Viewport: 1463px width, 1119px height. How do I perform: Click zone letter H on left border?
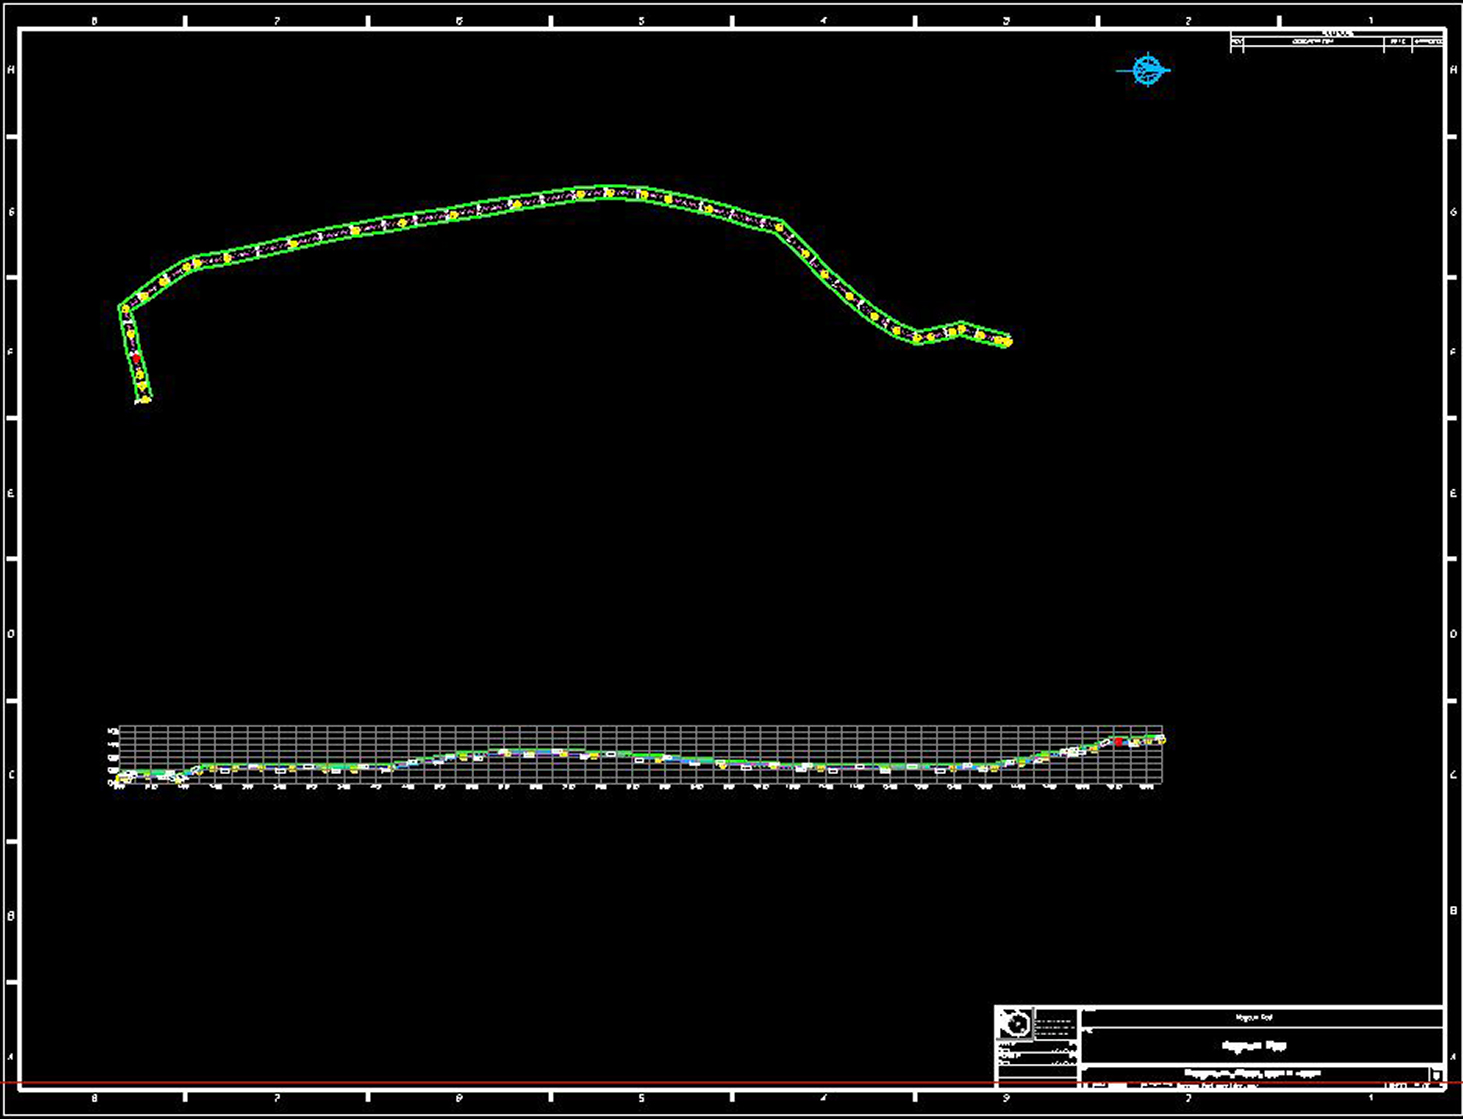(11, 70)
